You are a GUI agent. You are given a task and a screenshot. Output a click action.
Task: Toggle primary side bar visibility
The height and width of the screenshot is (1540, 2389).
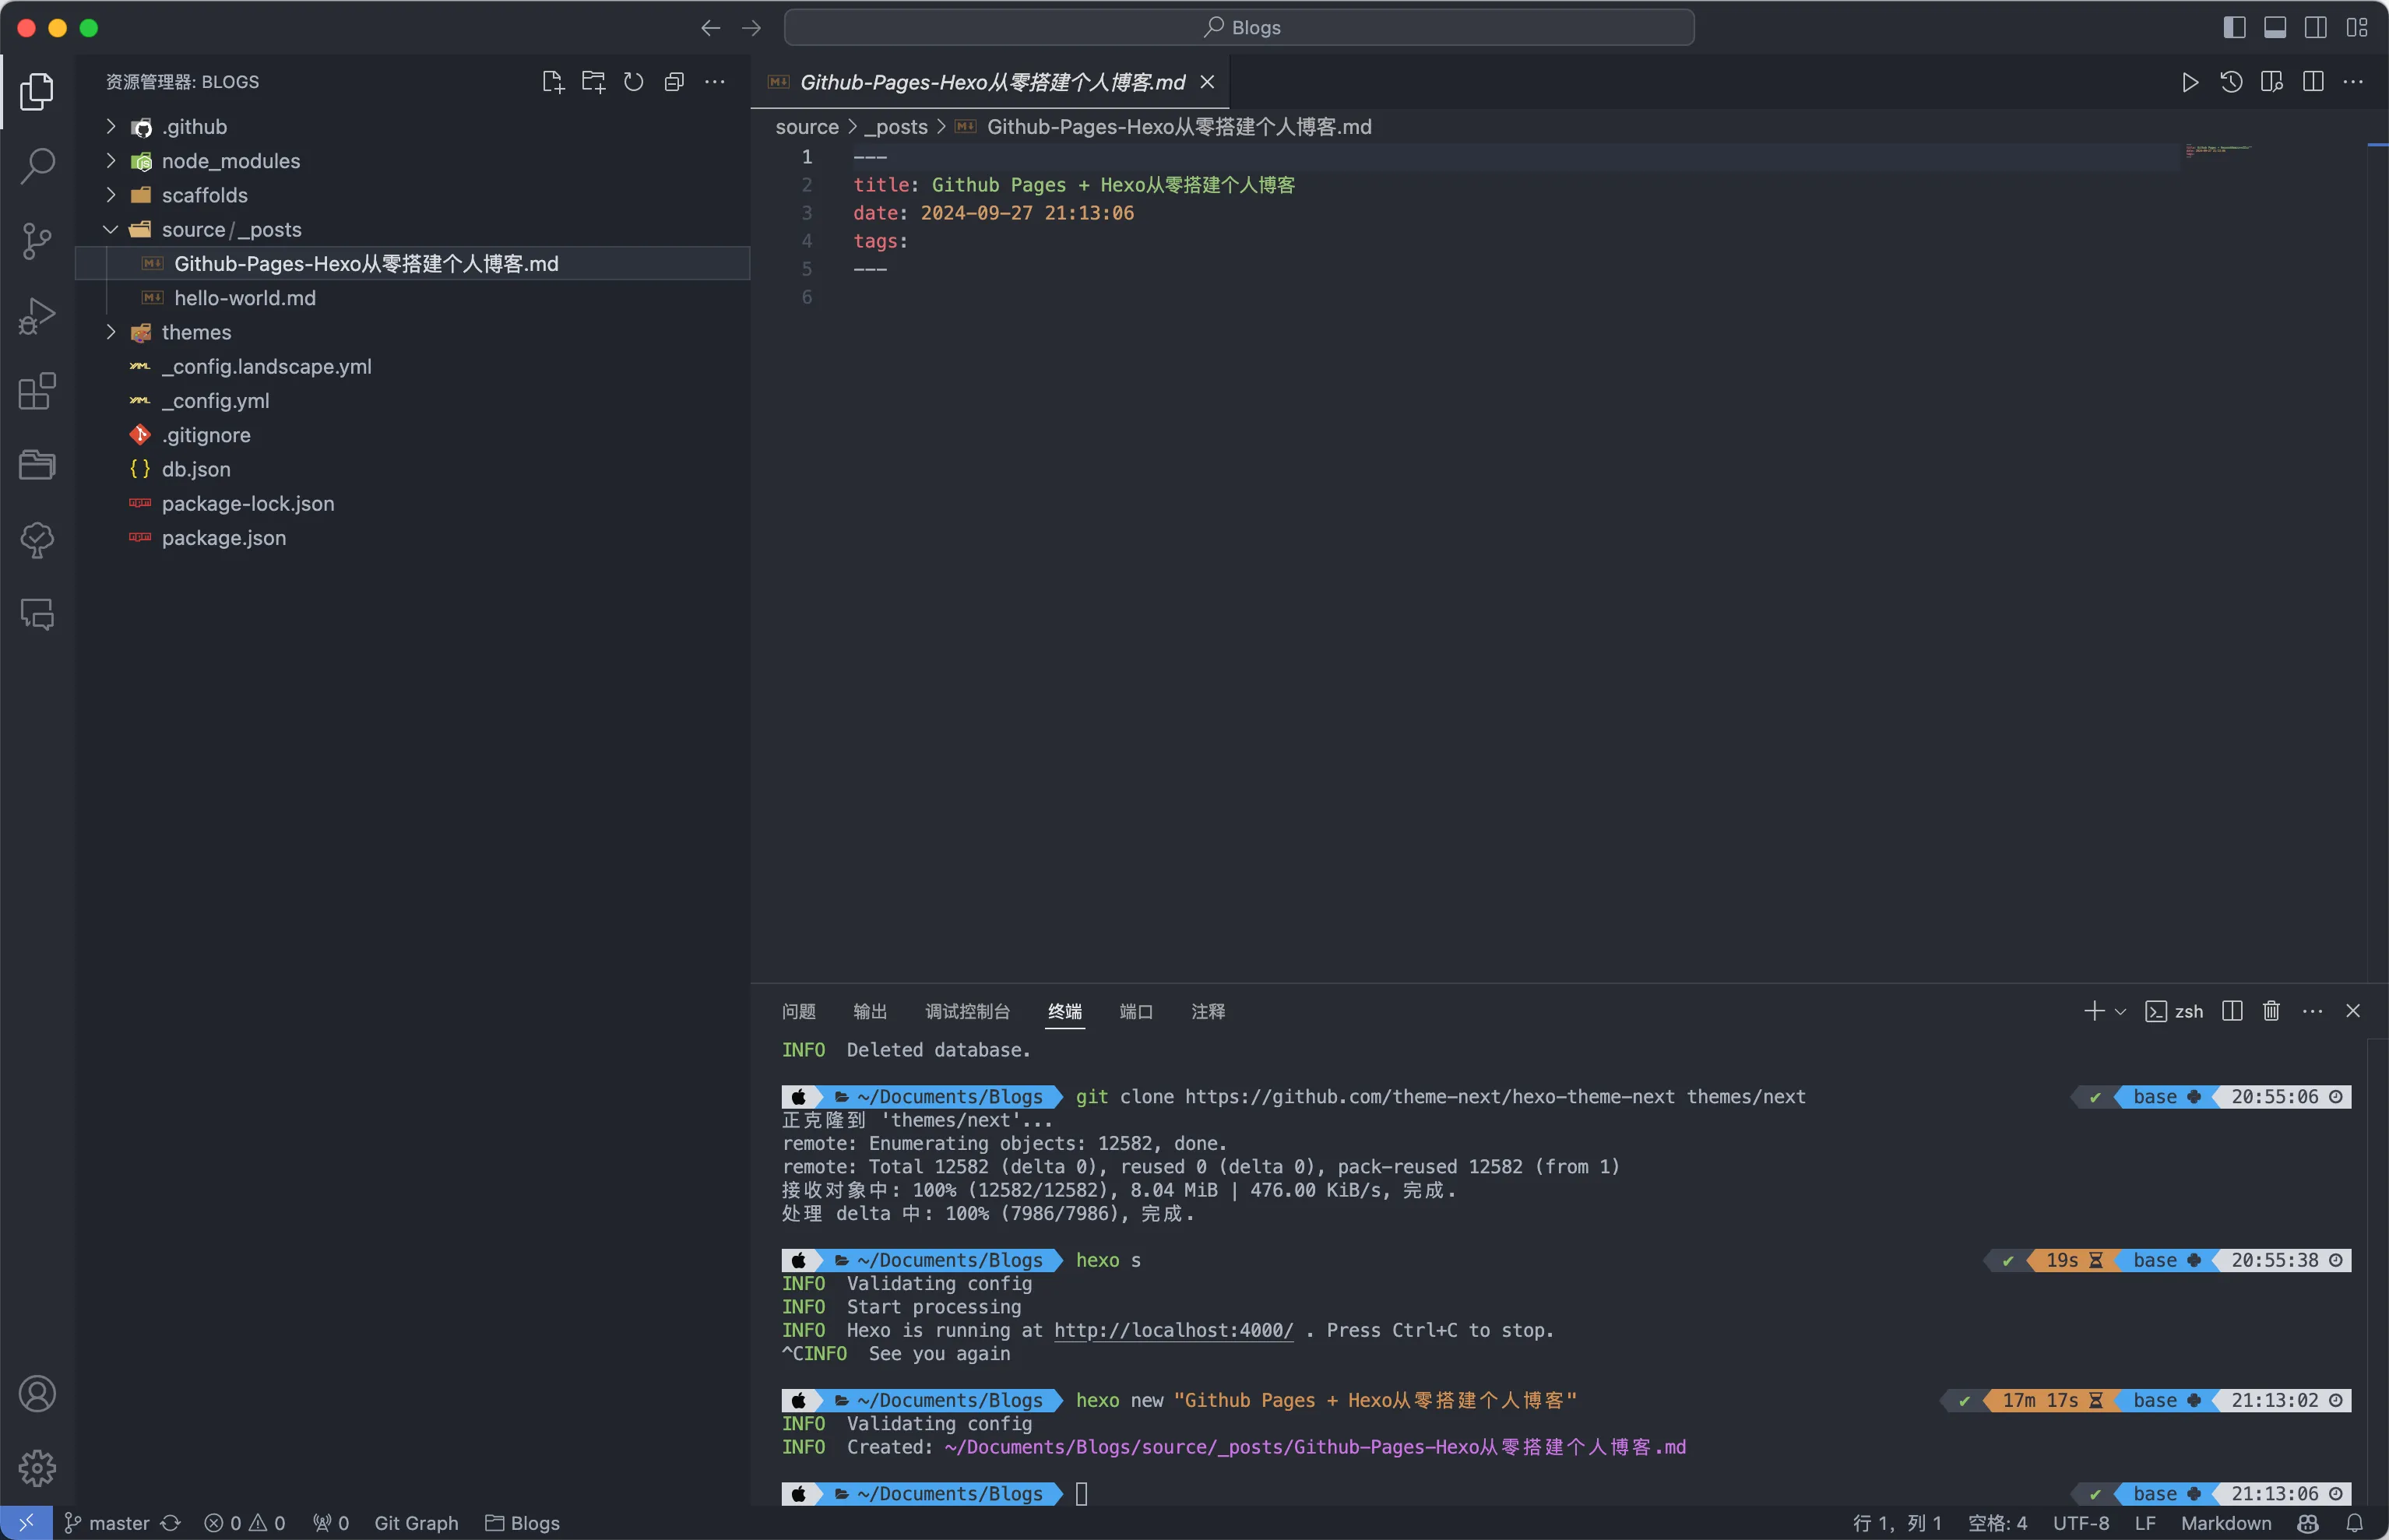click(x=2234, y=28)
